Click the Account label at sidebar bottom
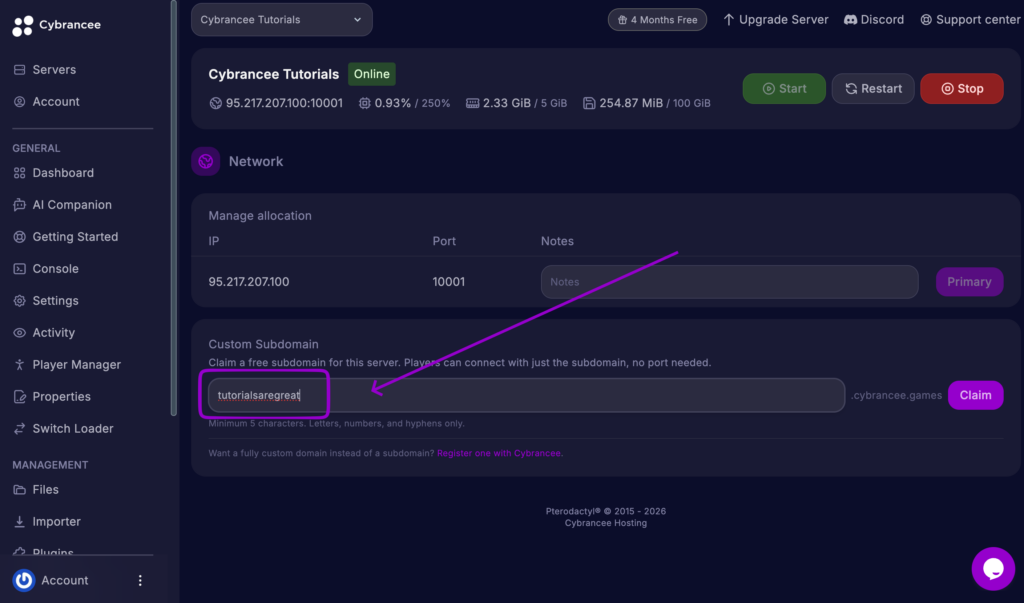Screen dimensions: 1024x603 [65, 580]
